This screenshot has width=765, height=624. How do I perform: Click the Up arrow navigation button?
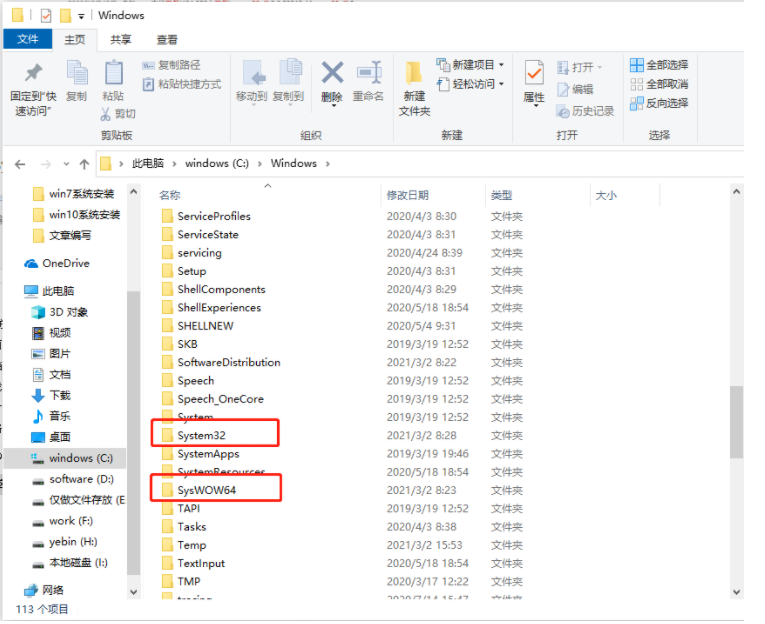84,164
